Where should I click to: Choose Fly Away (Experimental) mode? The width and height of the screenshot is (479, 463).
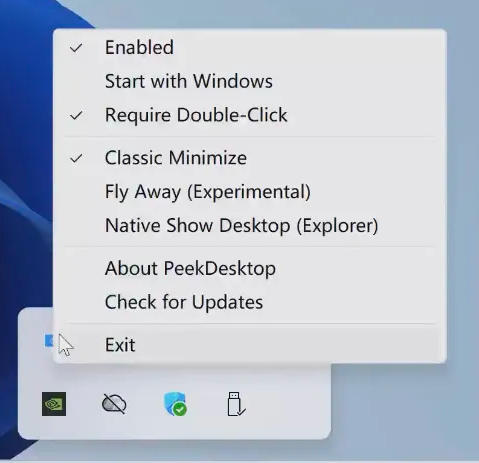tap(250, 192)
